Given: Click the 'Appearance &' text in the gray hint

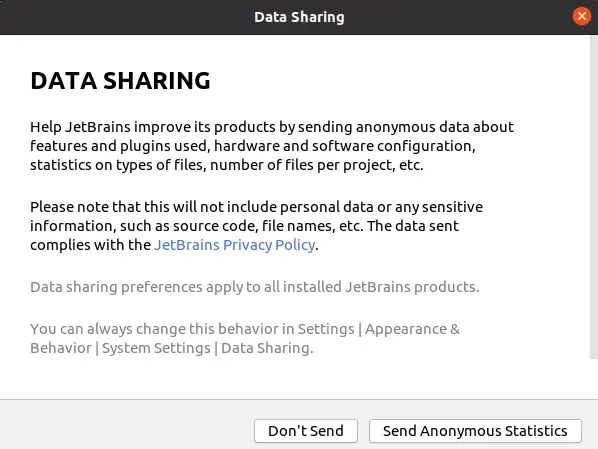Looking at the screenshot, I should (412, 329).
